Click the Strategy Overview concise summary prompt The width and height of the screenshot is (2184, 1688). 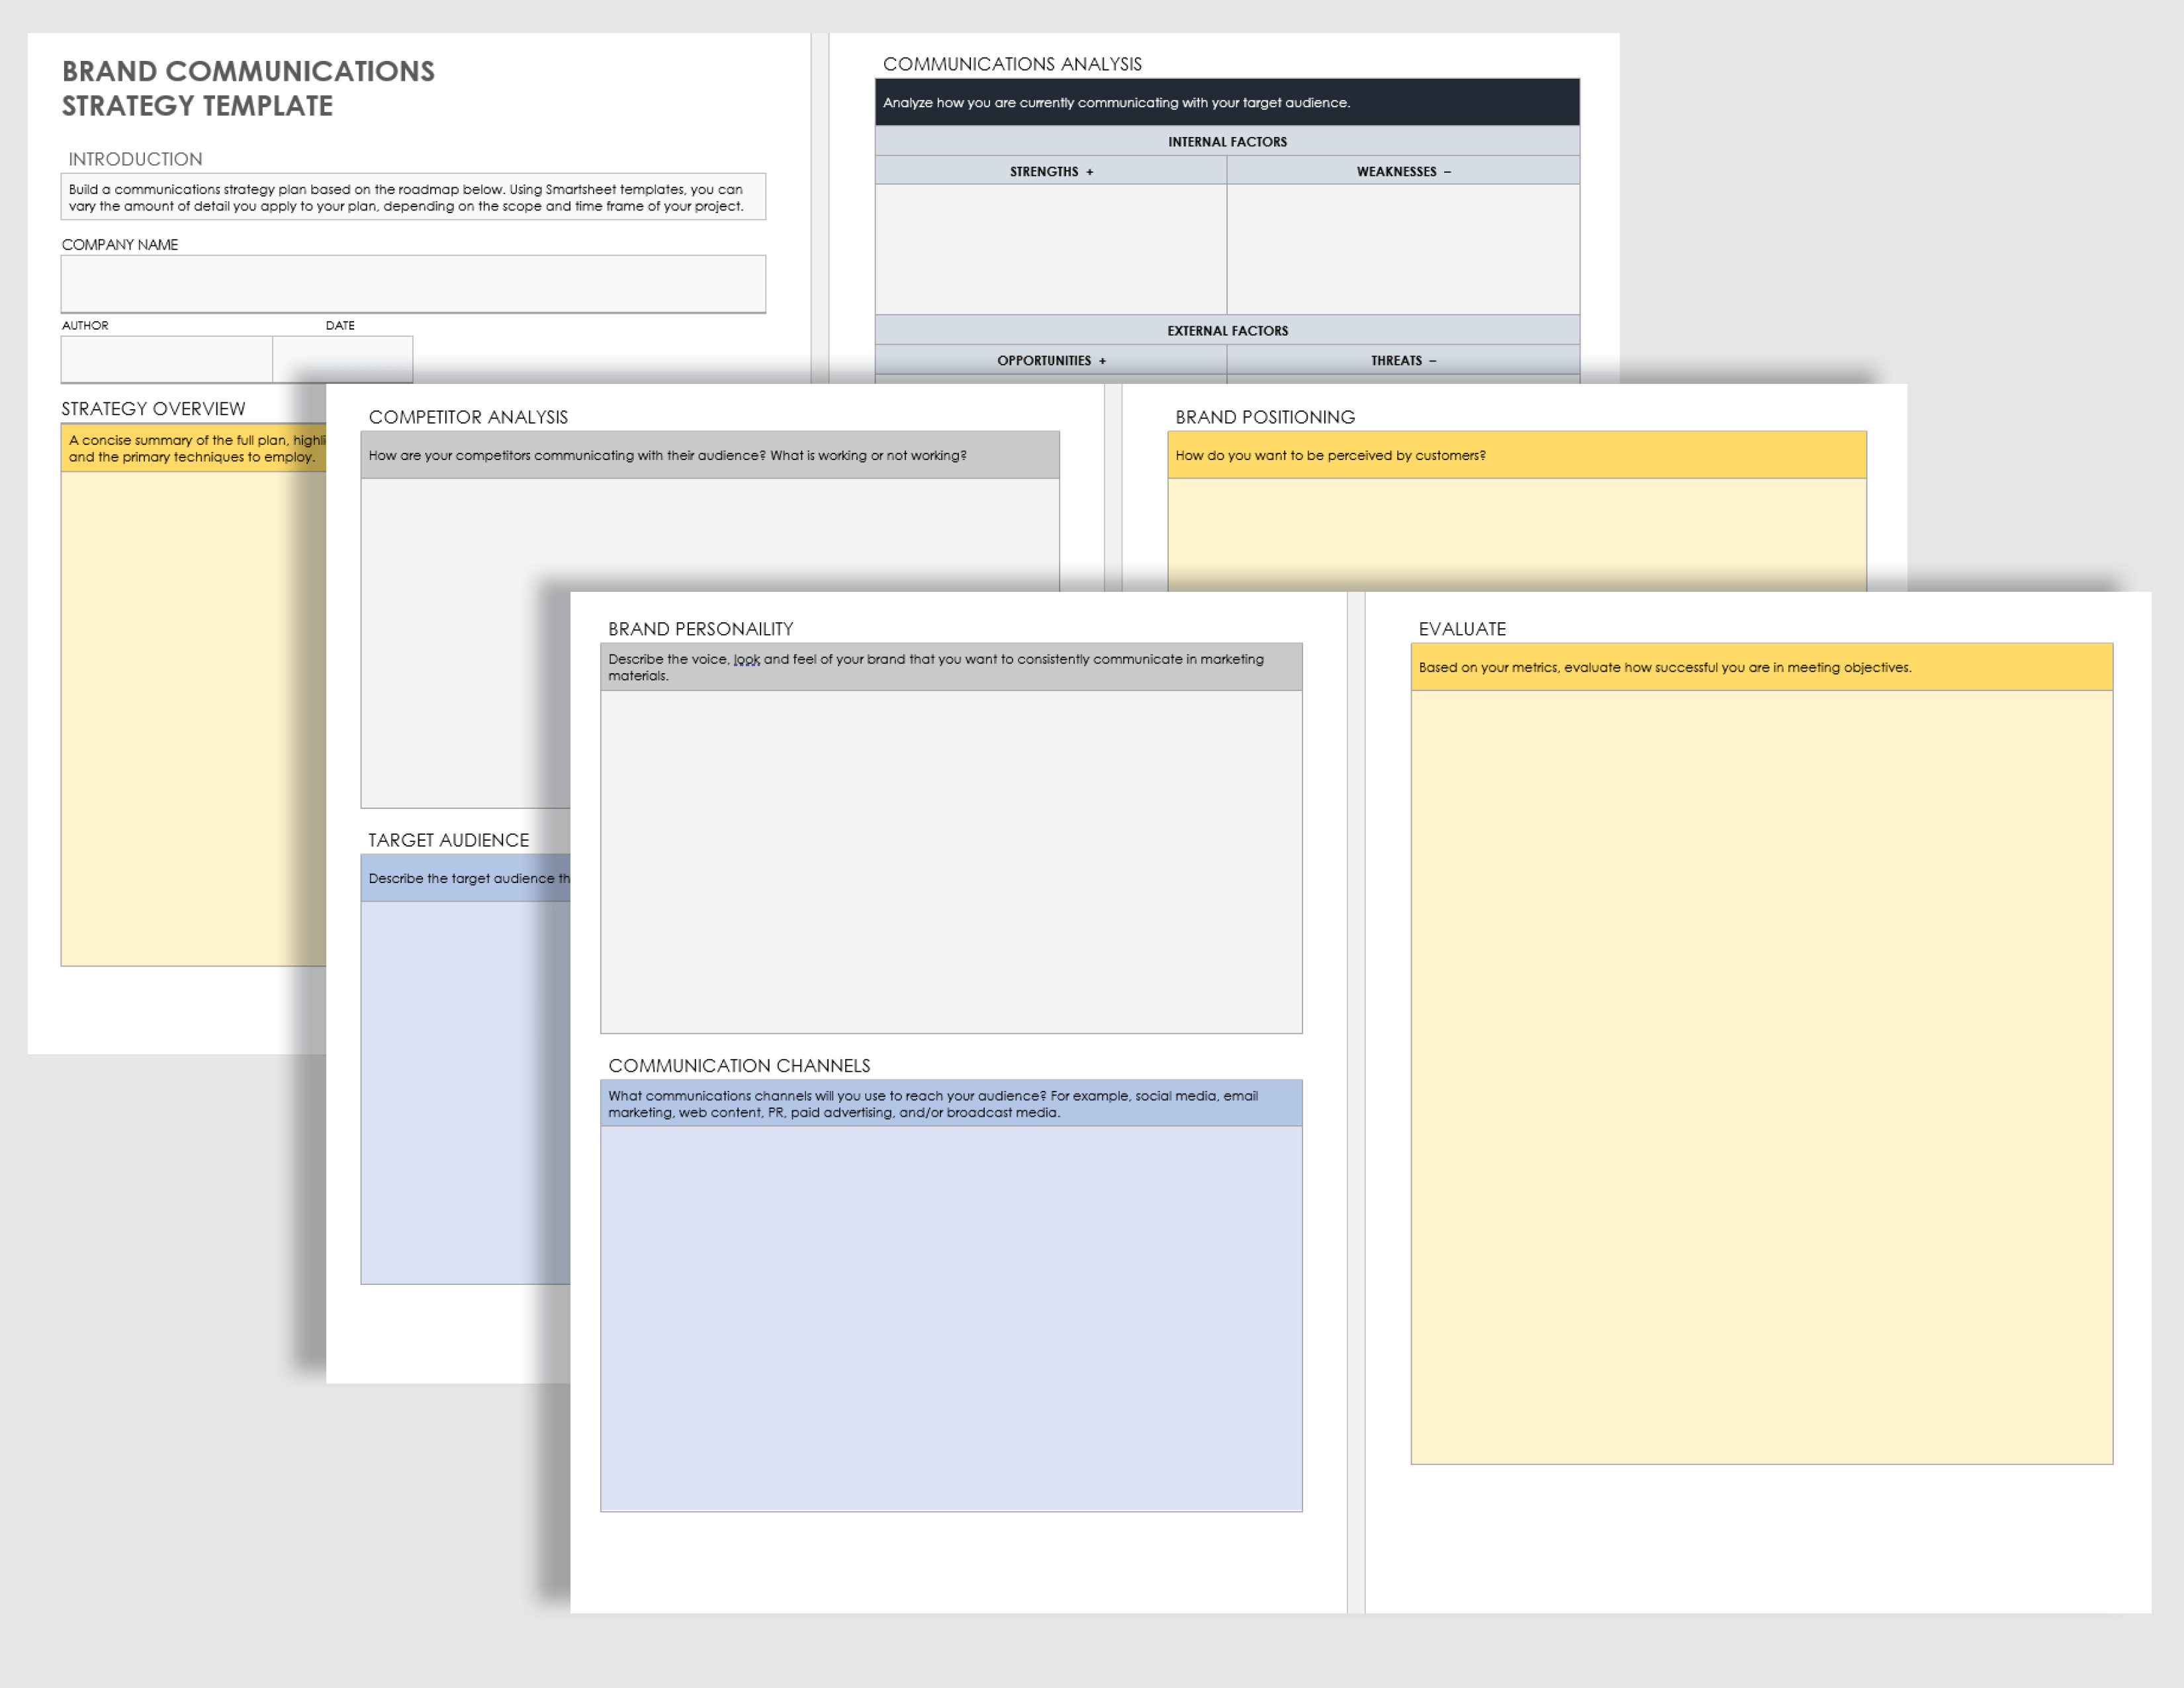click(194, 448)
